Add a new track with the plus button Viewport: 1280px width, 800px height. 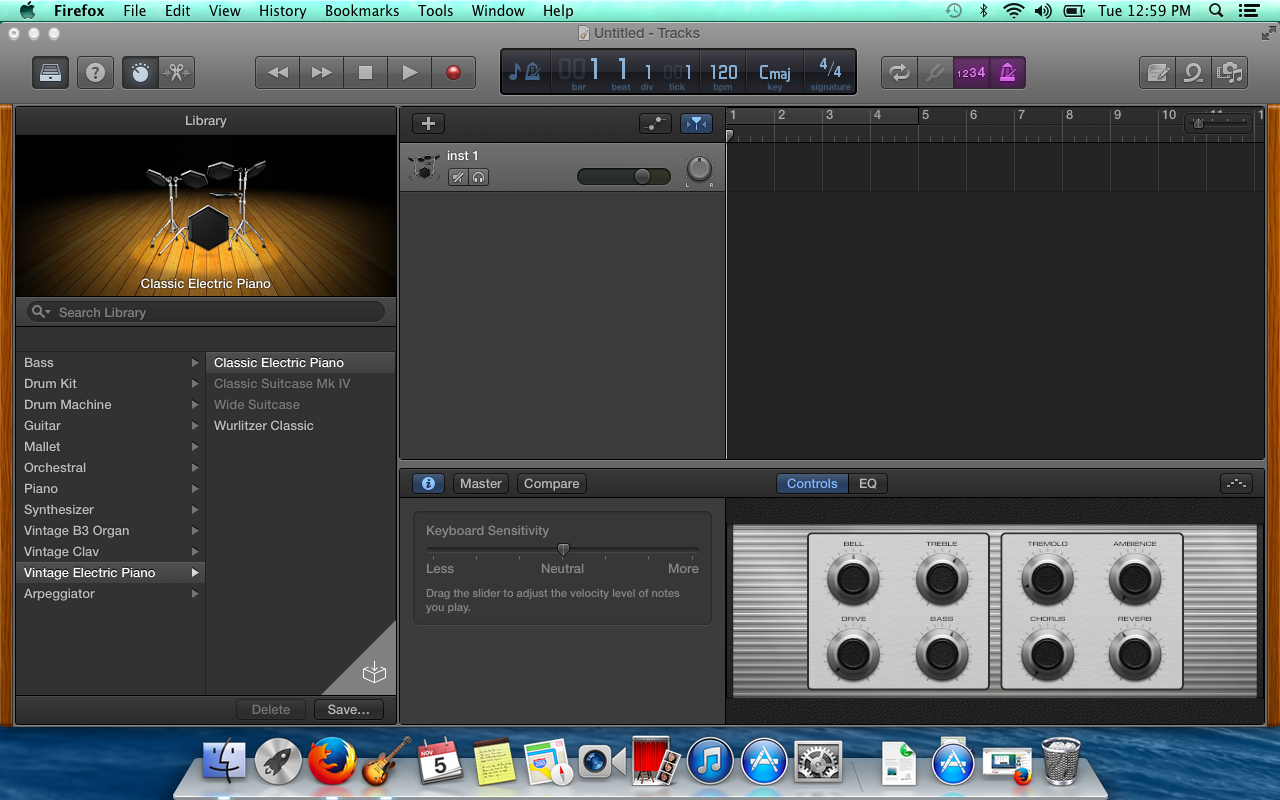428,123
